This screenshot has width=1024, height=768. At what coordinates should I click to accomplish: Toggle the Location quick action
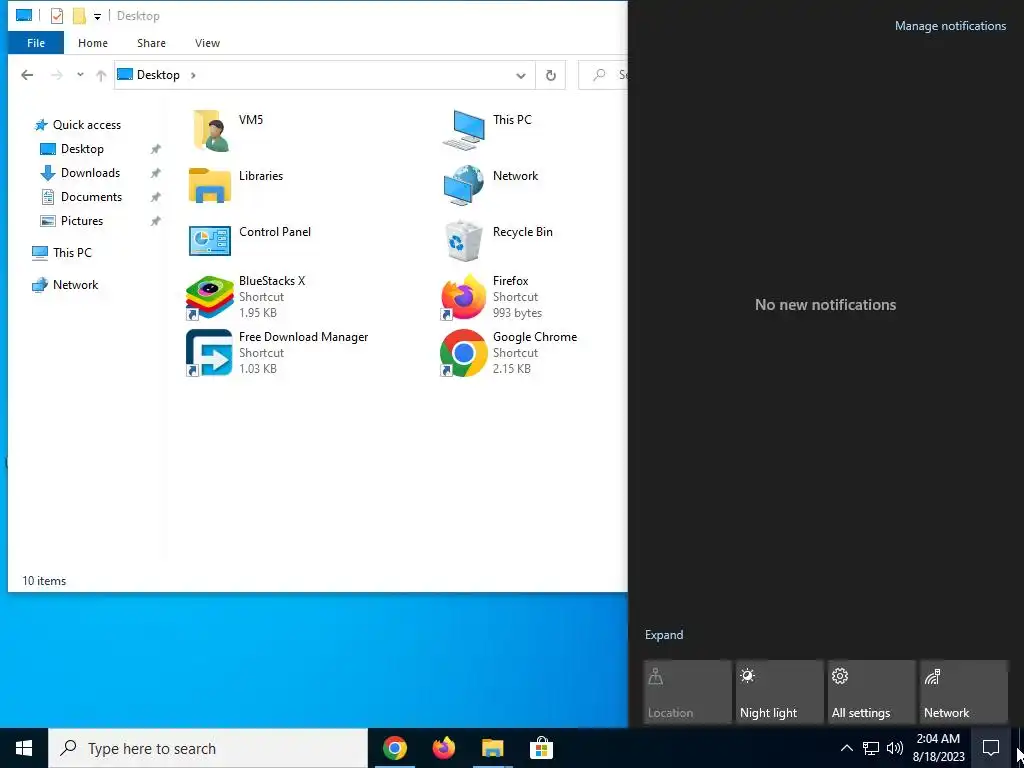[x=688, y=692]
